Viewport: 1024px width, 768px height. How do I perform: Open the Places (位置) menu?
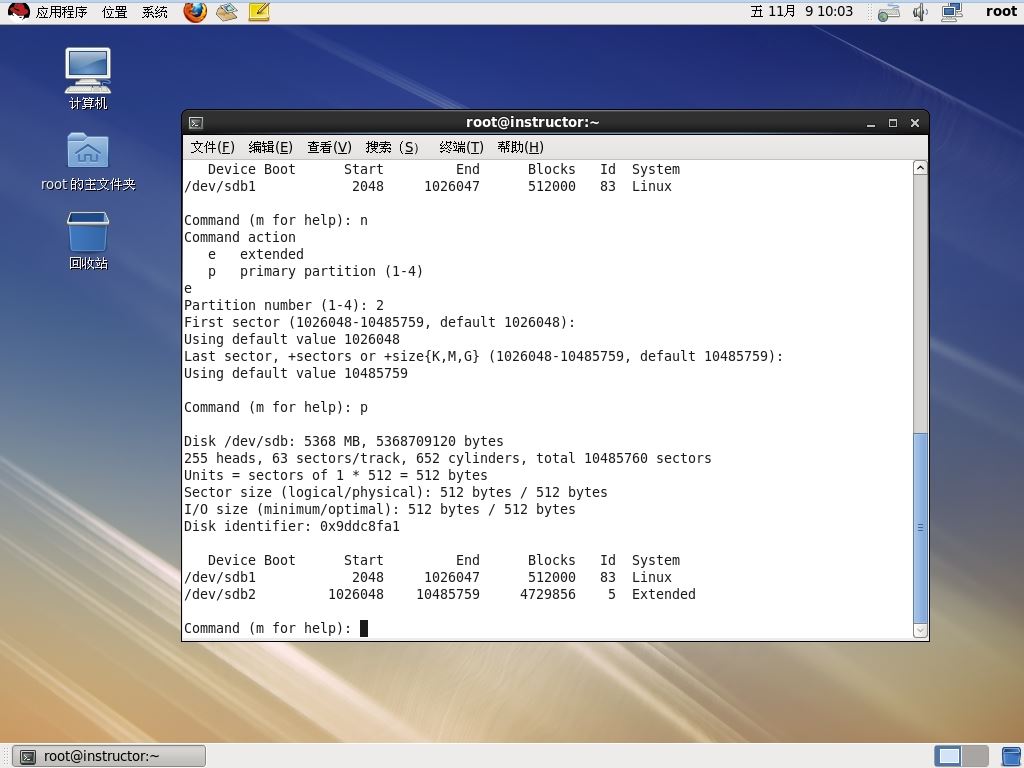point(115,12)
